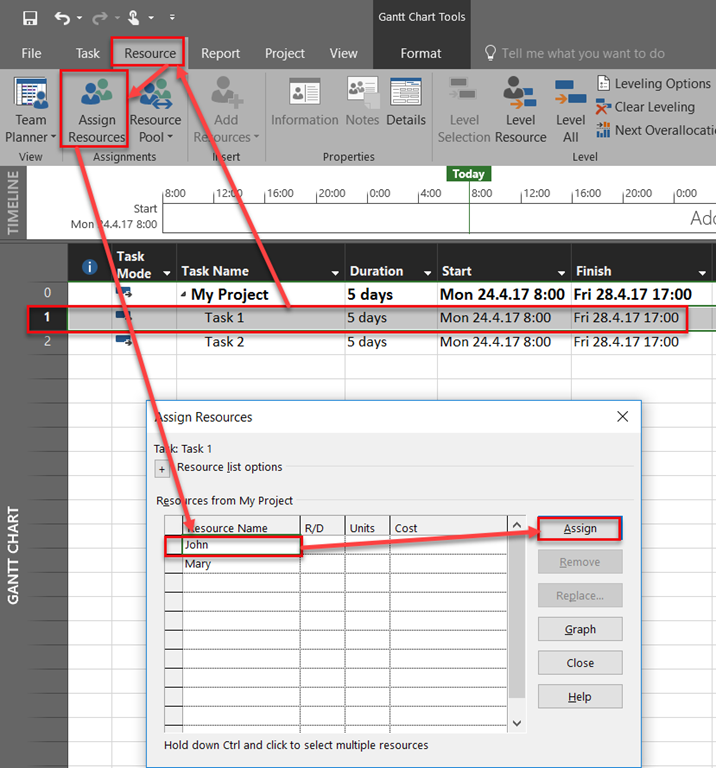Viewport: 716px width, 768px height.
Task: Switch to the Report tab
Action: pyautogui.click(x=220, y=53)
